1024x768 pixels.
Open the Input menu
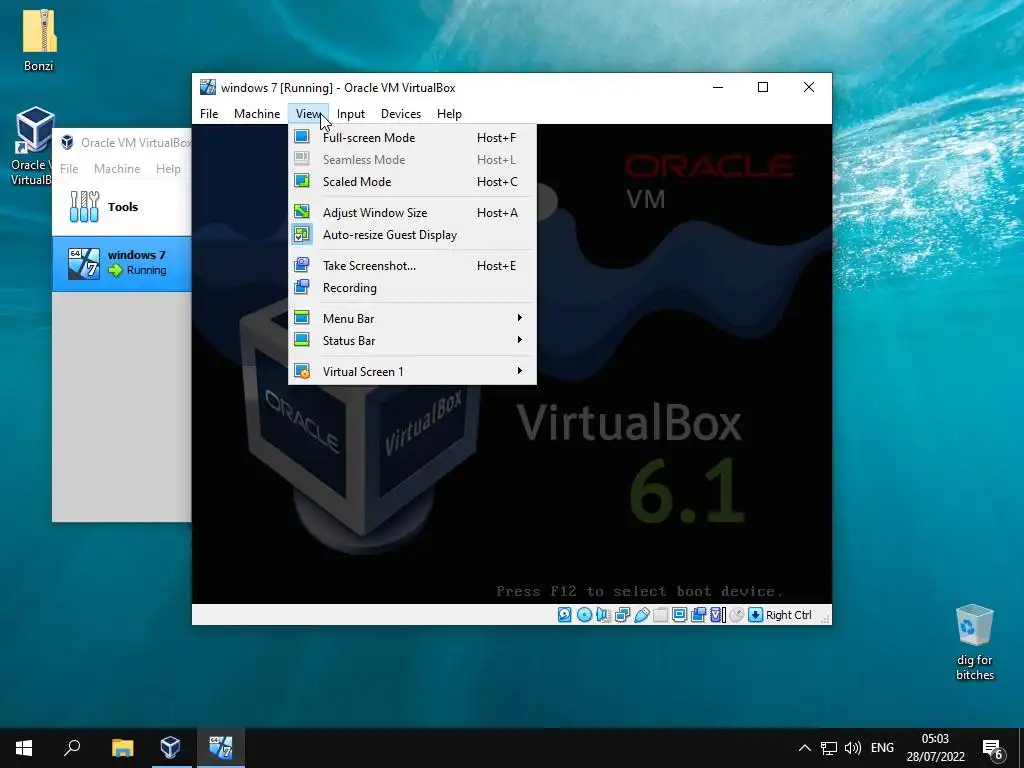click(351, 114)
